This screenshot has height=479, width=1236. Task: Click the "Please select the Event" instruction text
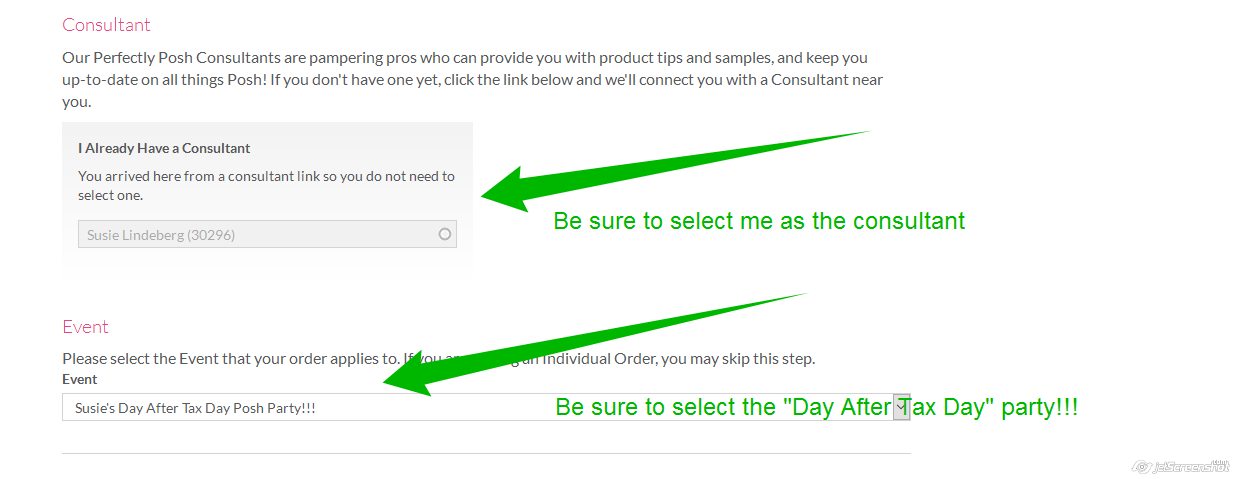pos(220,358)
